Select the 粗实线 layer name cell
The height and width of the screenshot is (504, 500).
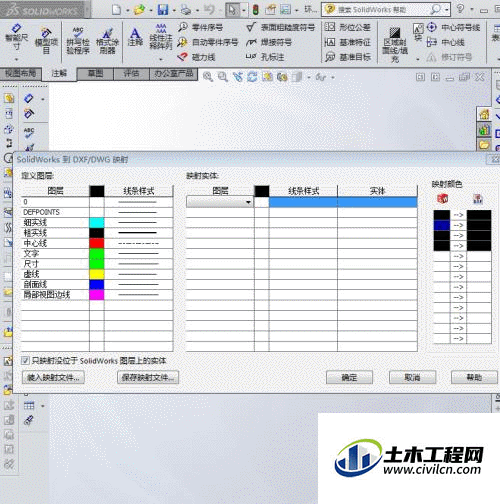[55, 233]
